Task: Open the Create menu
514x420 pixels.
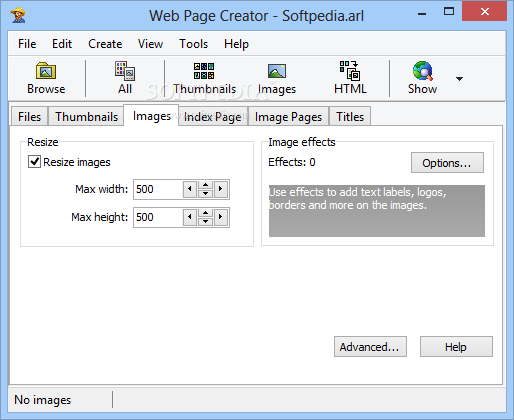Action: coord(105,44)
